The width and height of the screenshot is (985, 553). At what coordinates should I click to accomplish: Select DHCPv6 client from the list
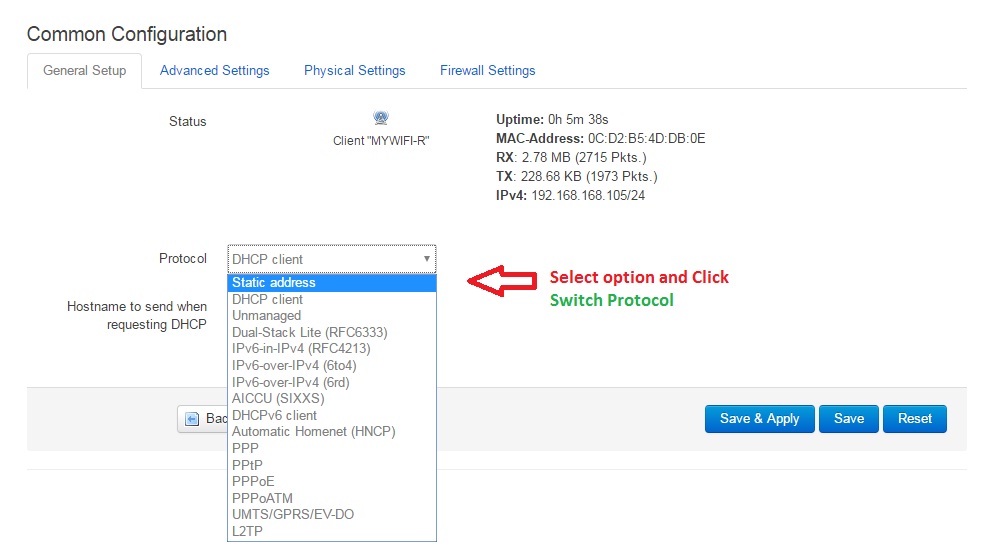[x=274, y=415]
